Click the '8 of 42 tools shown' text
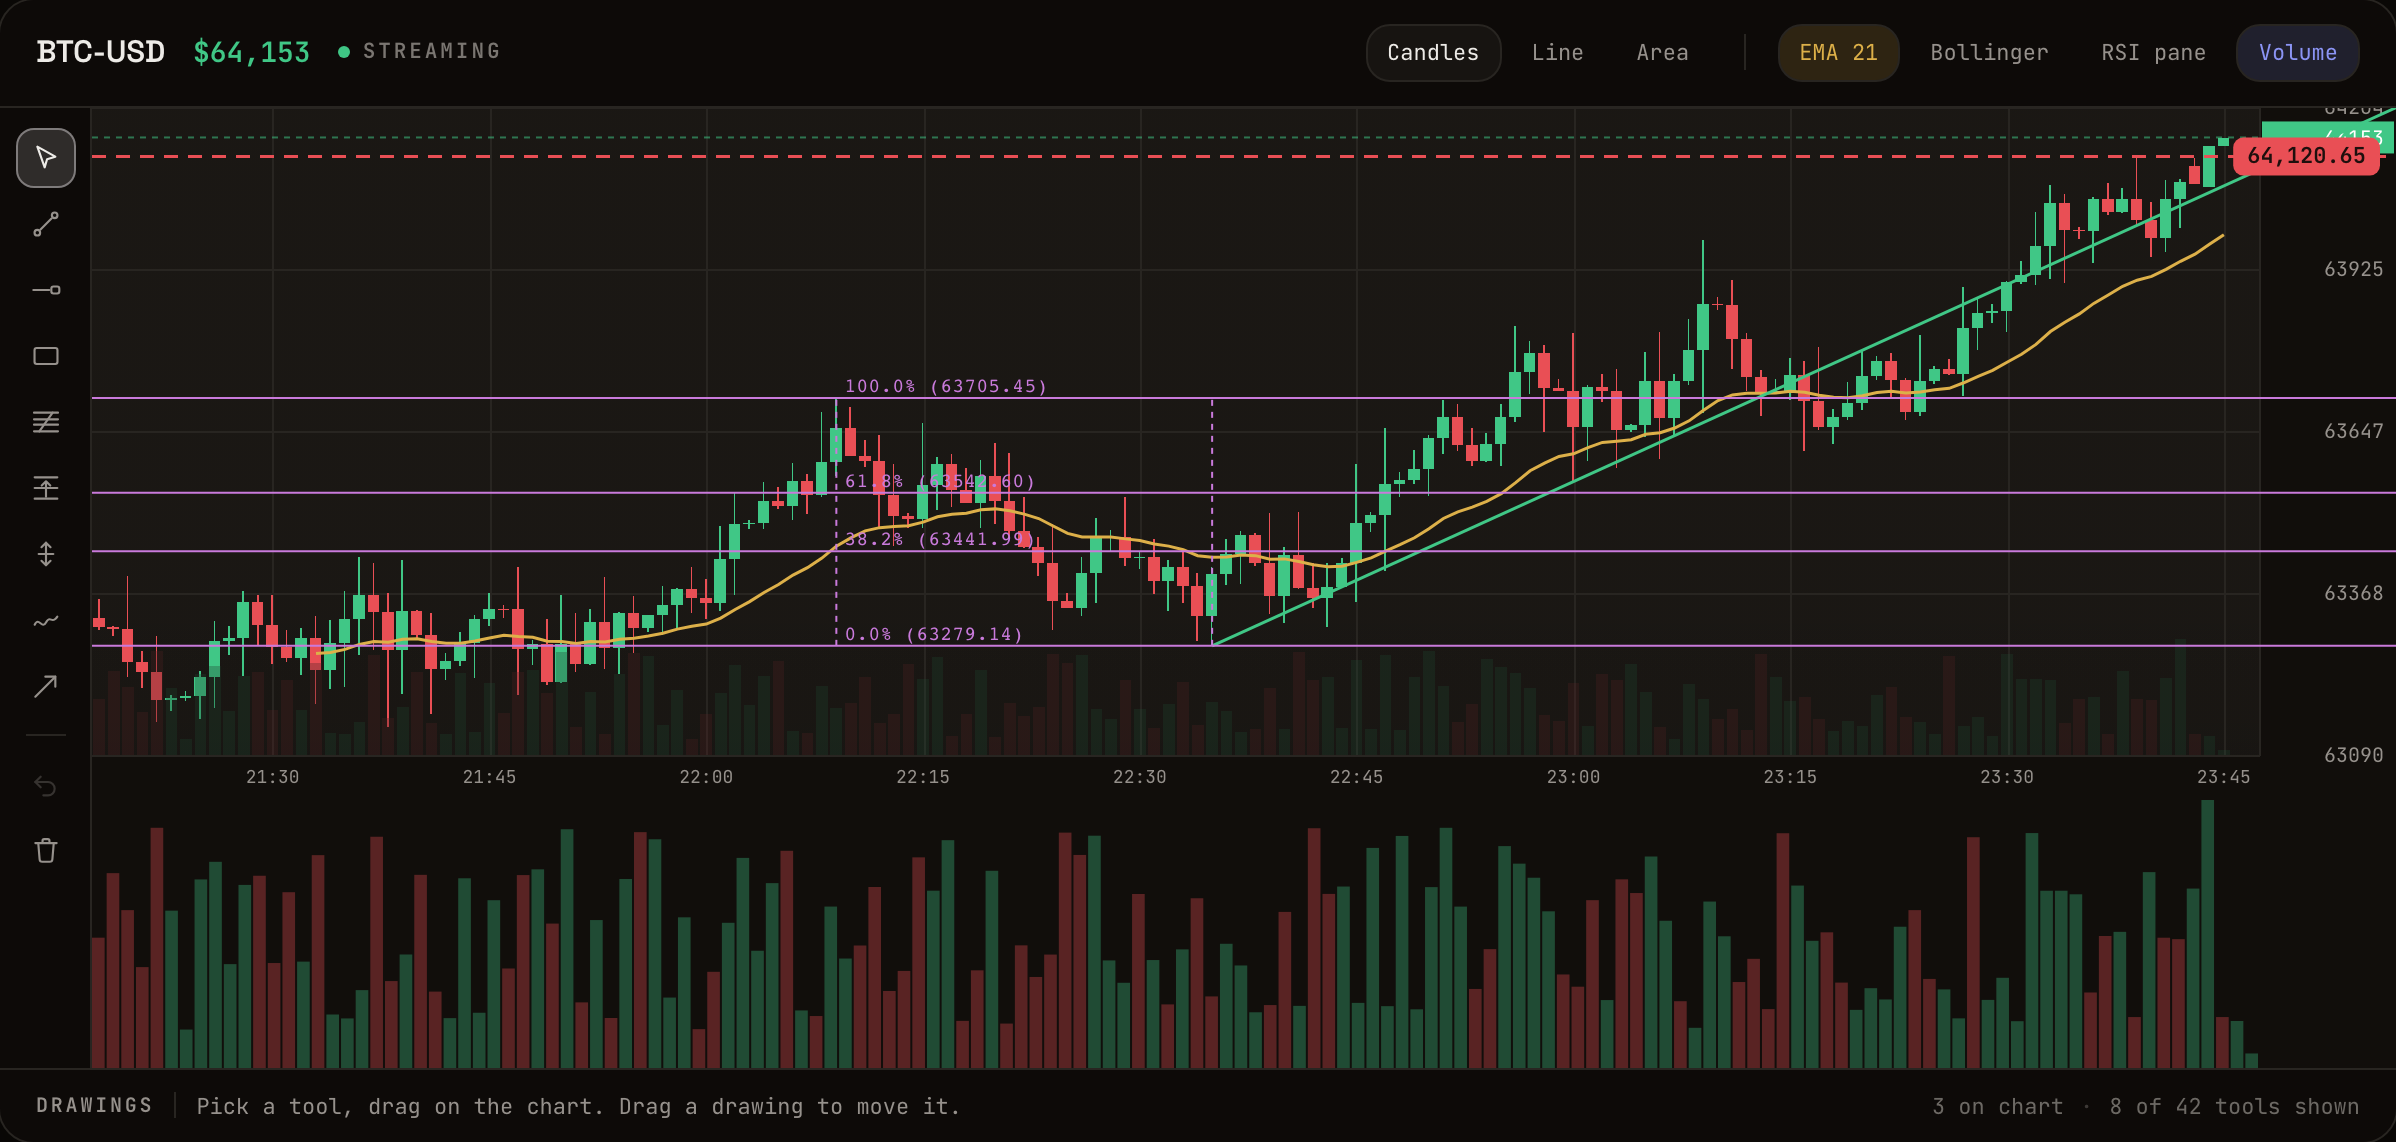The width and height of the screenshot is (2396, 1142). (2234, 1107)
